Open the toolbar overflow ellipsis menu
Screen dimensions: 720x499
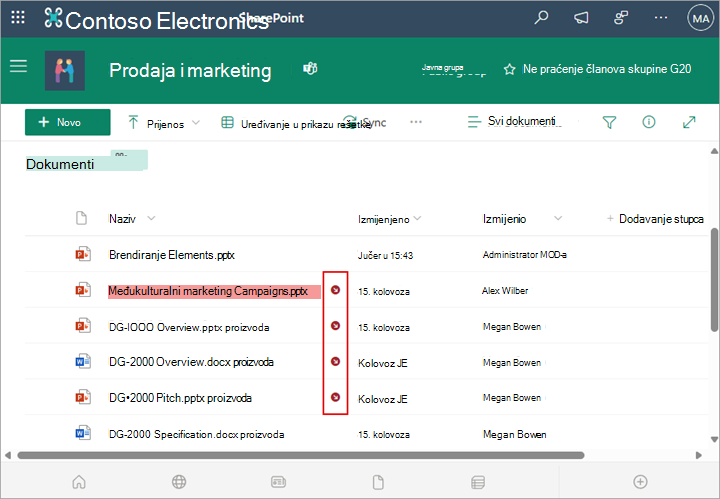pos(416,122)
